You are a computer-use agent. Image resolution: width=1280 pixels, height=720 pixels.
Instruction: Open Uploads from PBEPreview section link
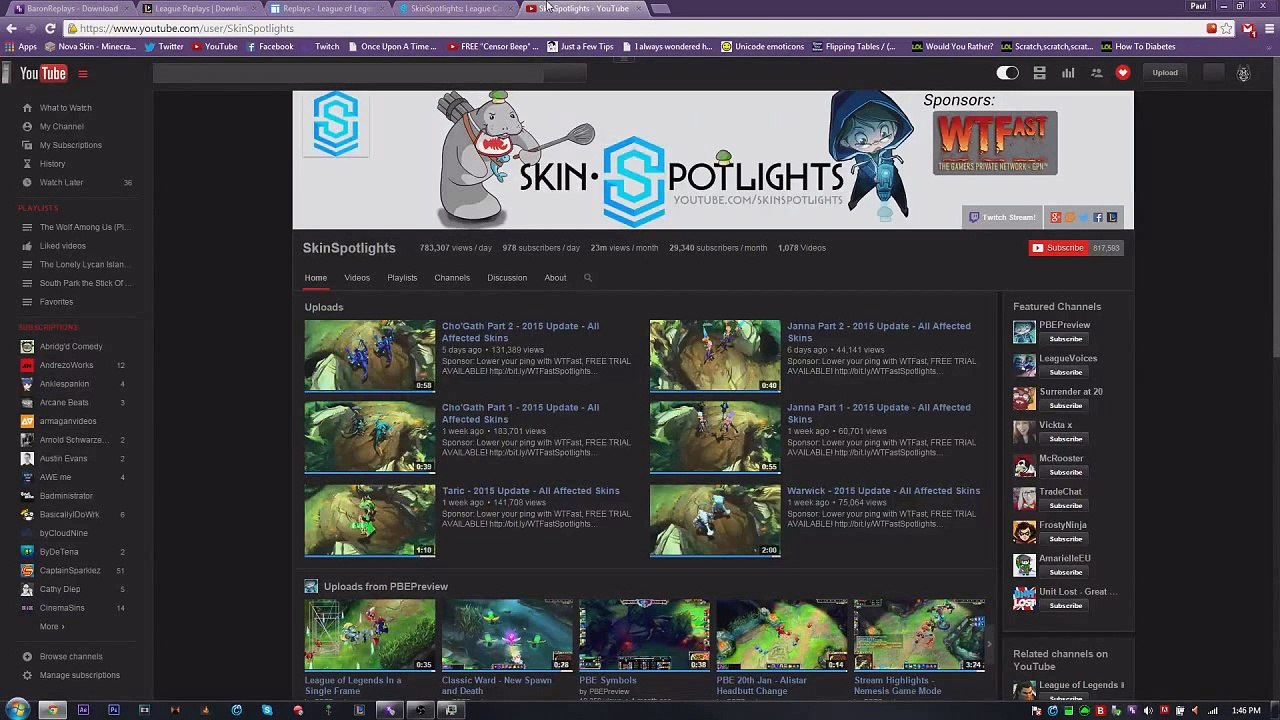[385, 587]
